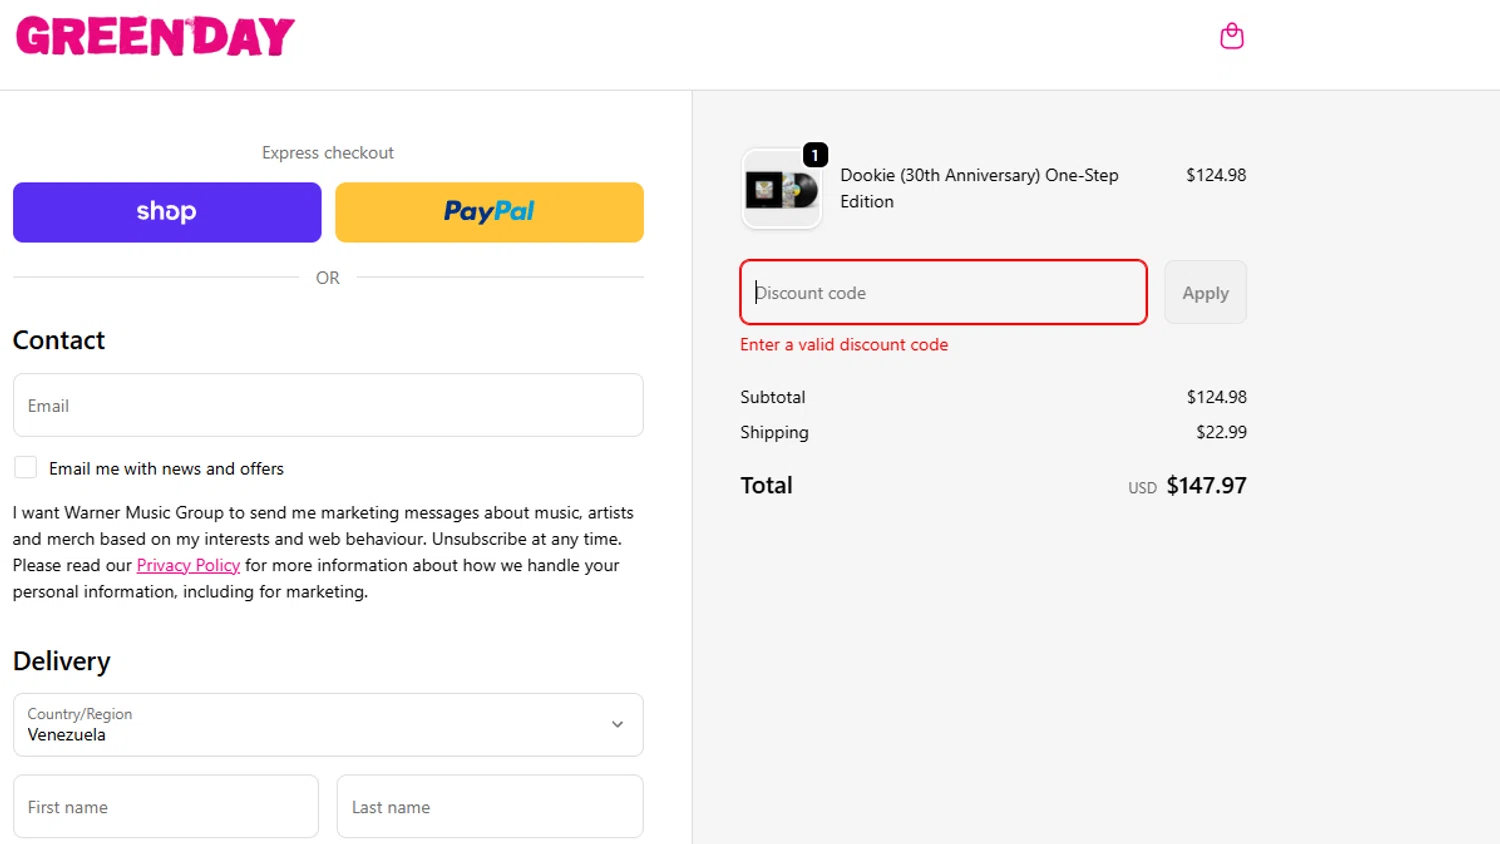Tick the Email me with news and offers checkbox

pos(26,467)
